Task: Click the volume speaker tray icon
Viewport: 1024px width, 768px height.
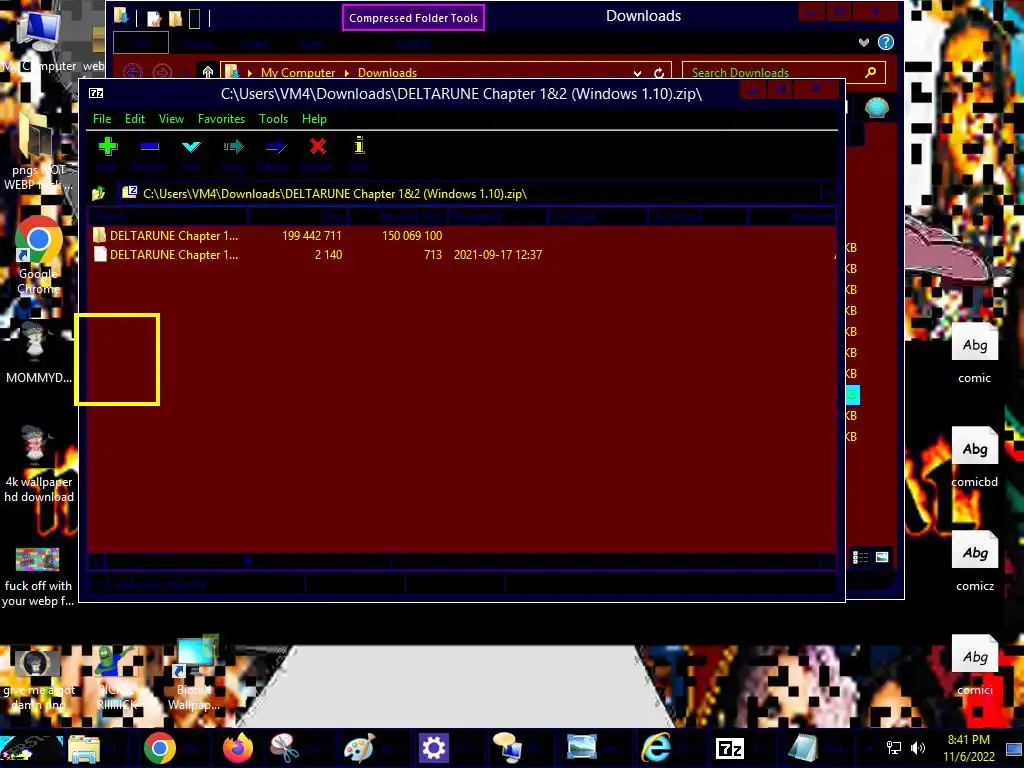Action: tap(918, 748)
